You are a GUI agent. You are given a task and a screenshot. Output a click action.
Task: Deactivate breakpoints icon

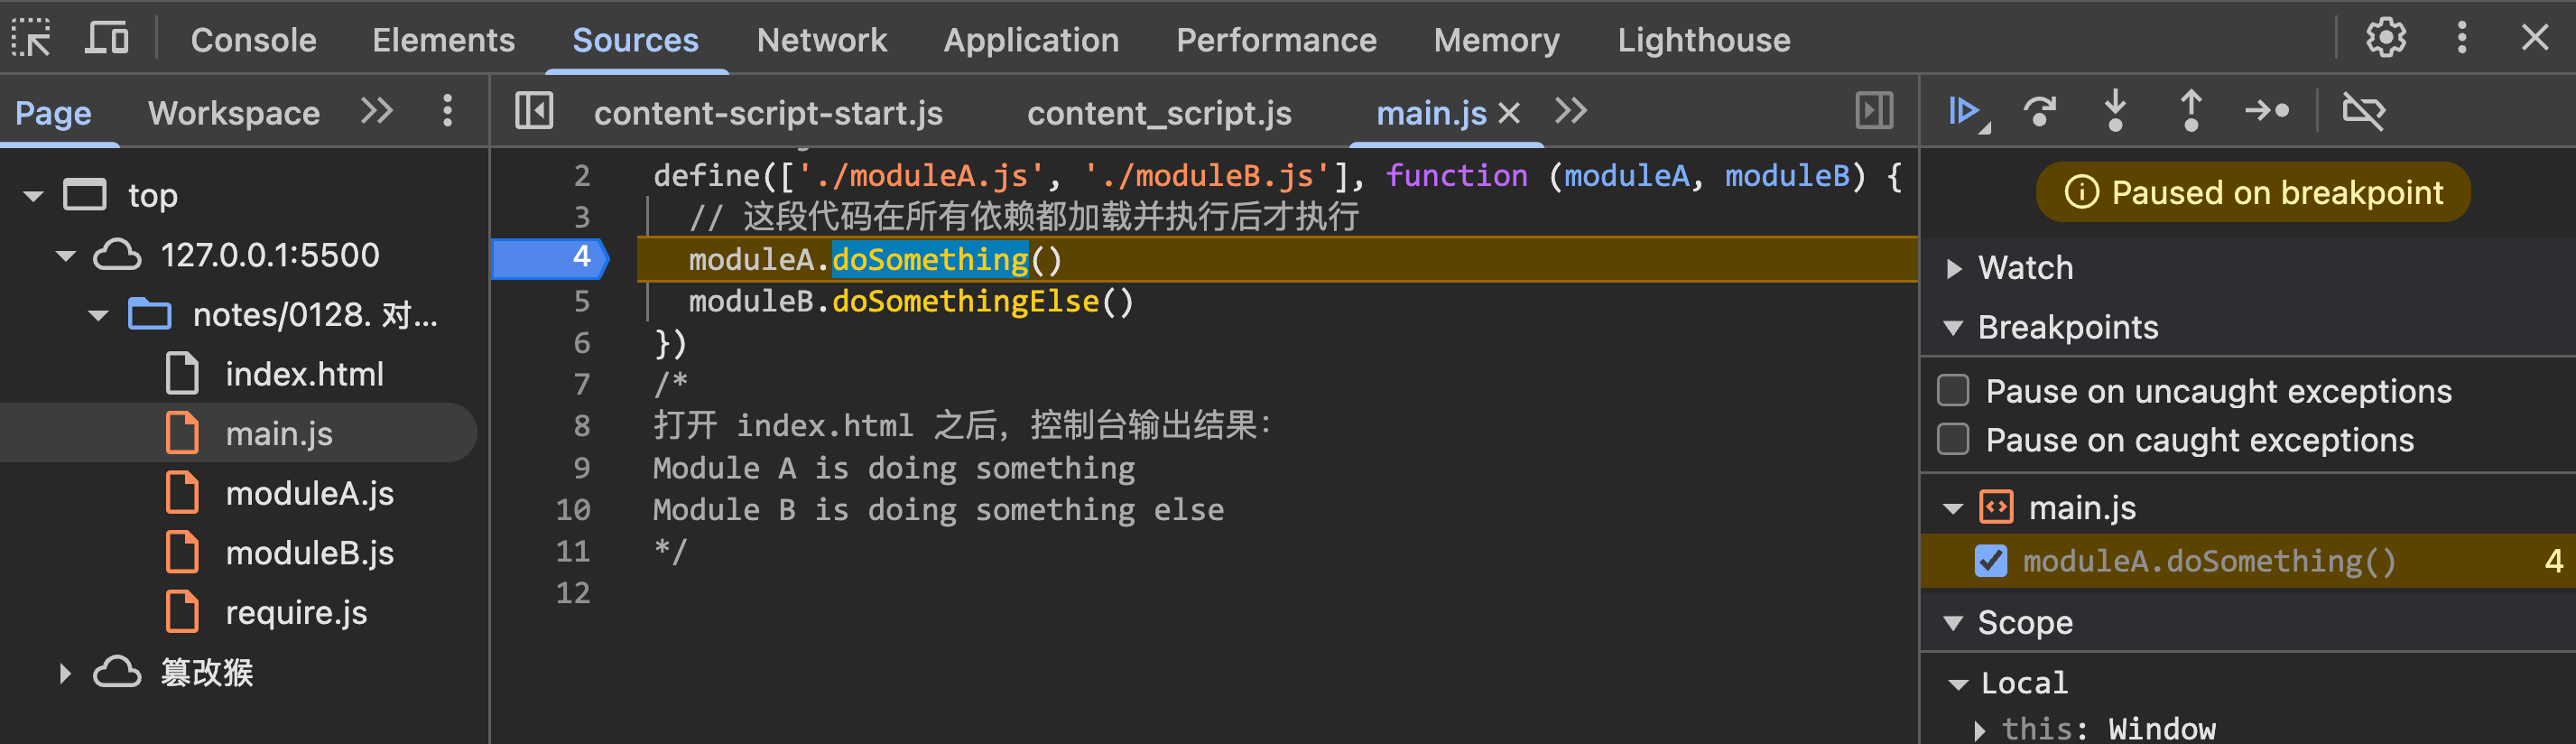tap(2364, 111)
